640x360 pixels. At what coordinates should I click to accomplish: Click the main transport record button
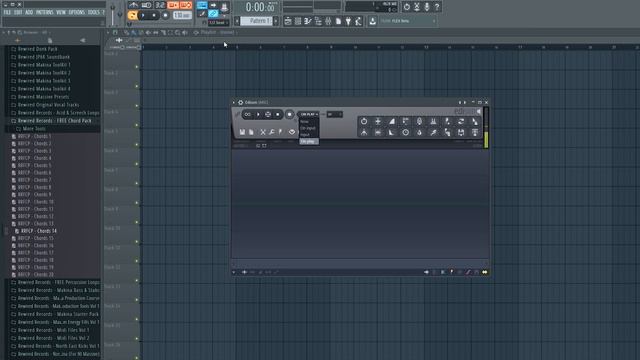pyautogui.click(x=165, y=16)
